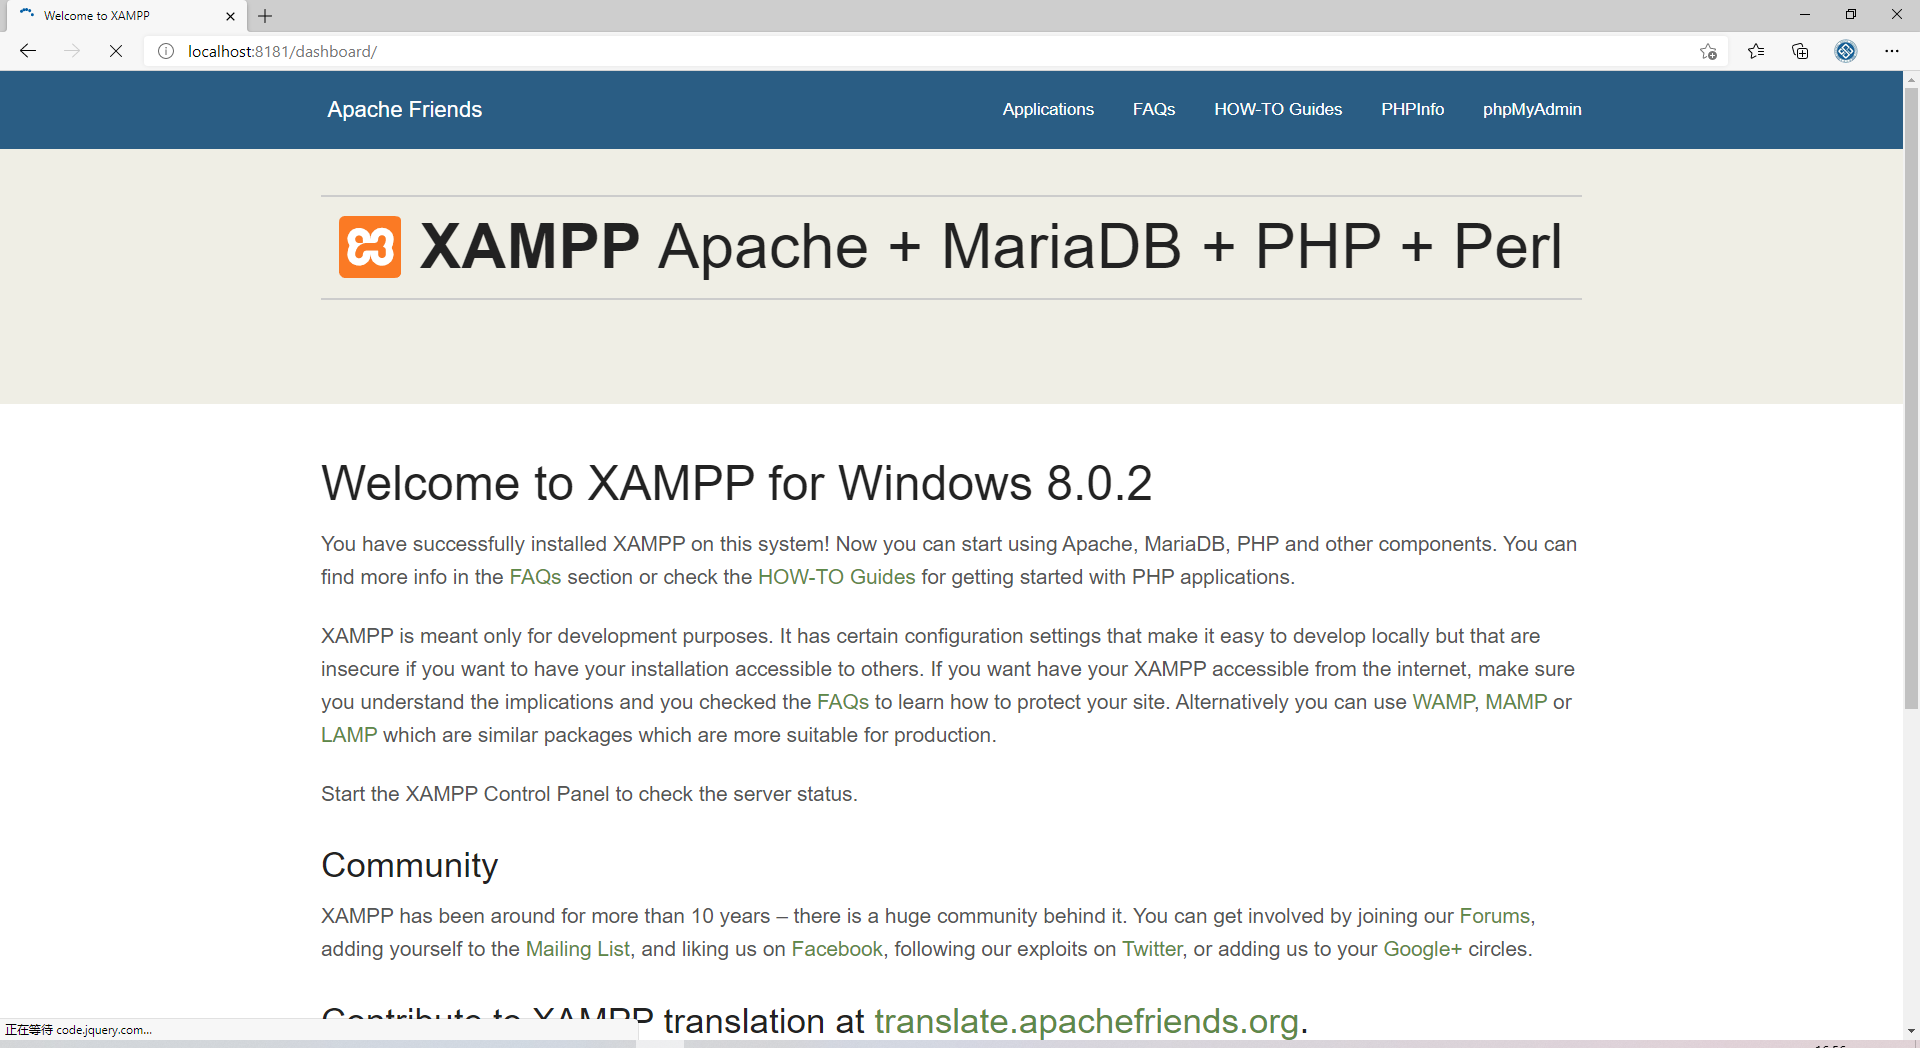Click the address bar URL field
1920x1048 pixels.
click(x=400, y=51)
